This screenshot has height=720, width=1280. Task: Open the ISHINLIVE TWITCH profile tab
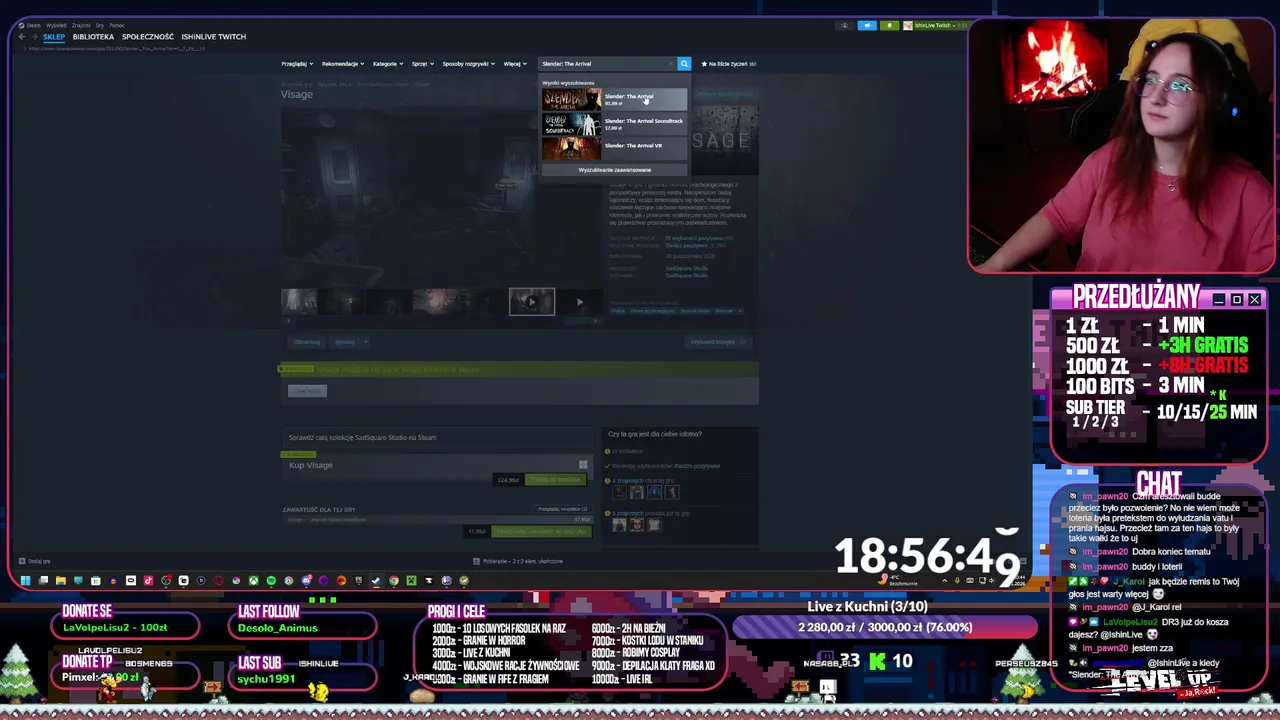[x=214, y=37]
